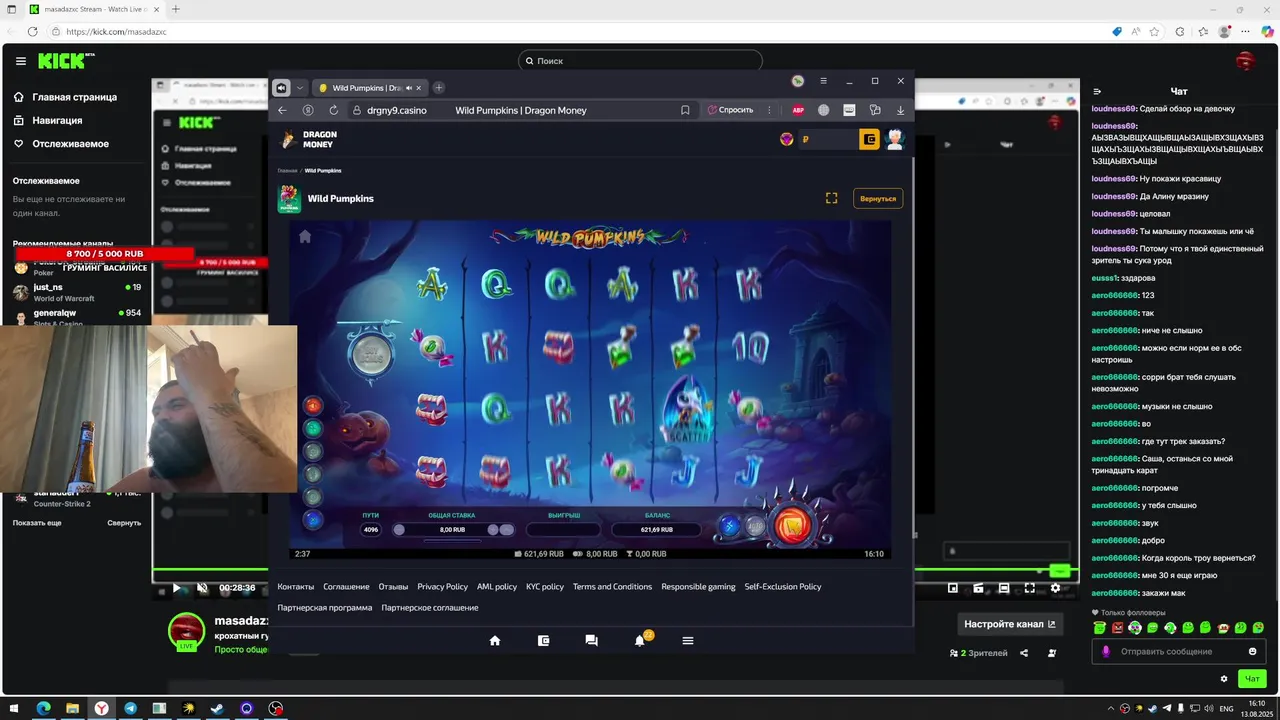Click the user avatar in Kick header
Viewport: 1280px width, 720px height.
point(1245,61)
